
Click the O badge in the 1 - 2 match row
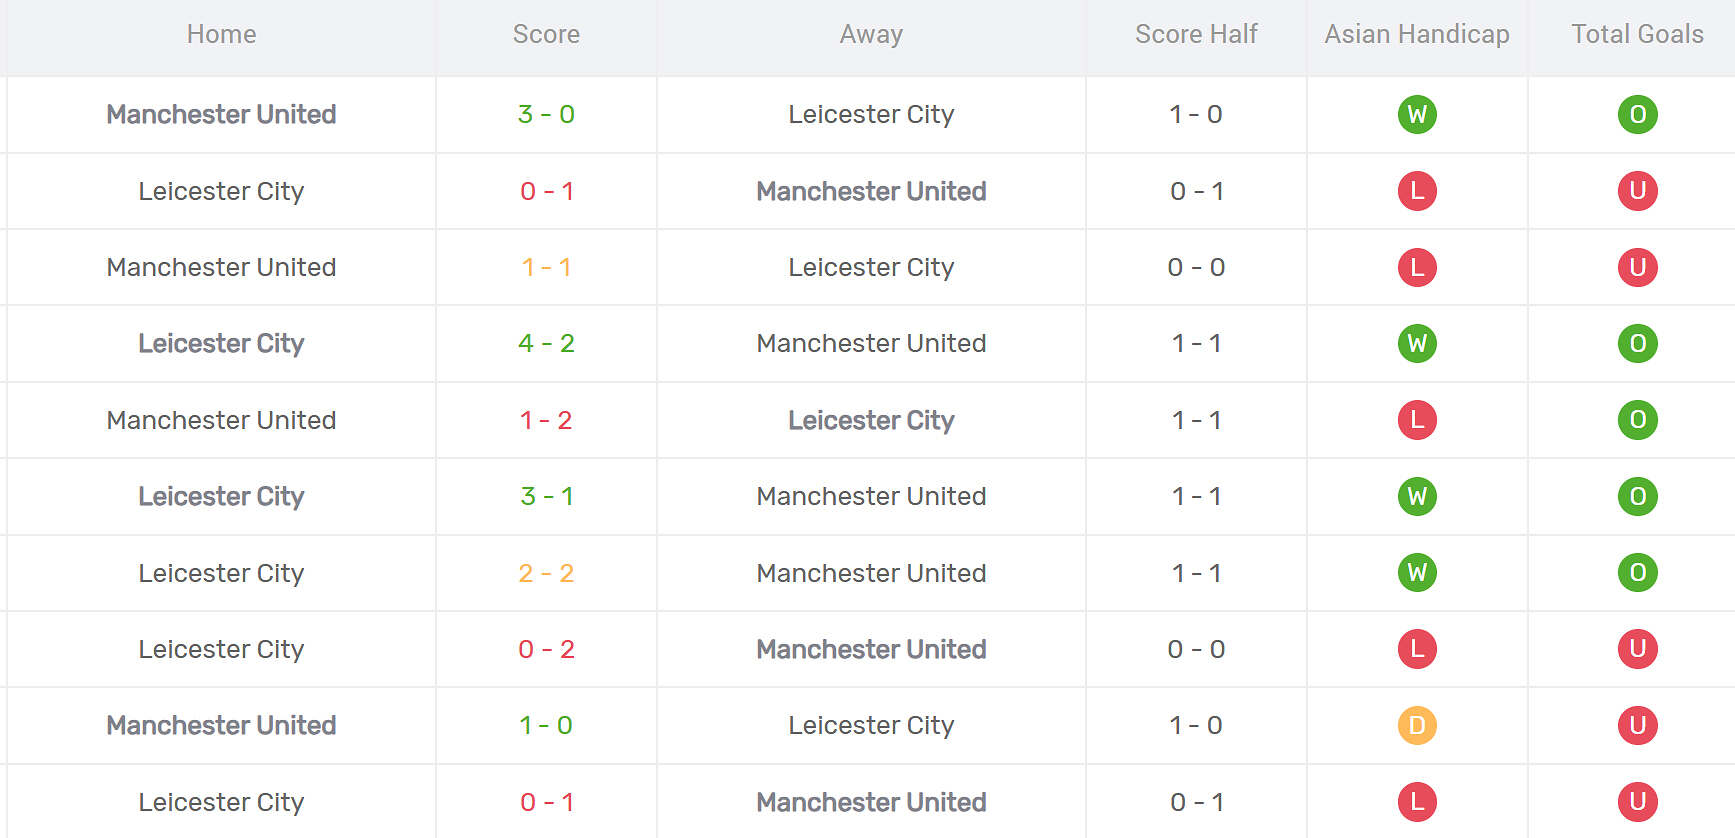pos(1637,420)
